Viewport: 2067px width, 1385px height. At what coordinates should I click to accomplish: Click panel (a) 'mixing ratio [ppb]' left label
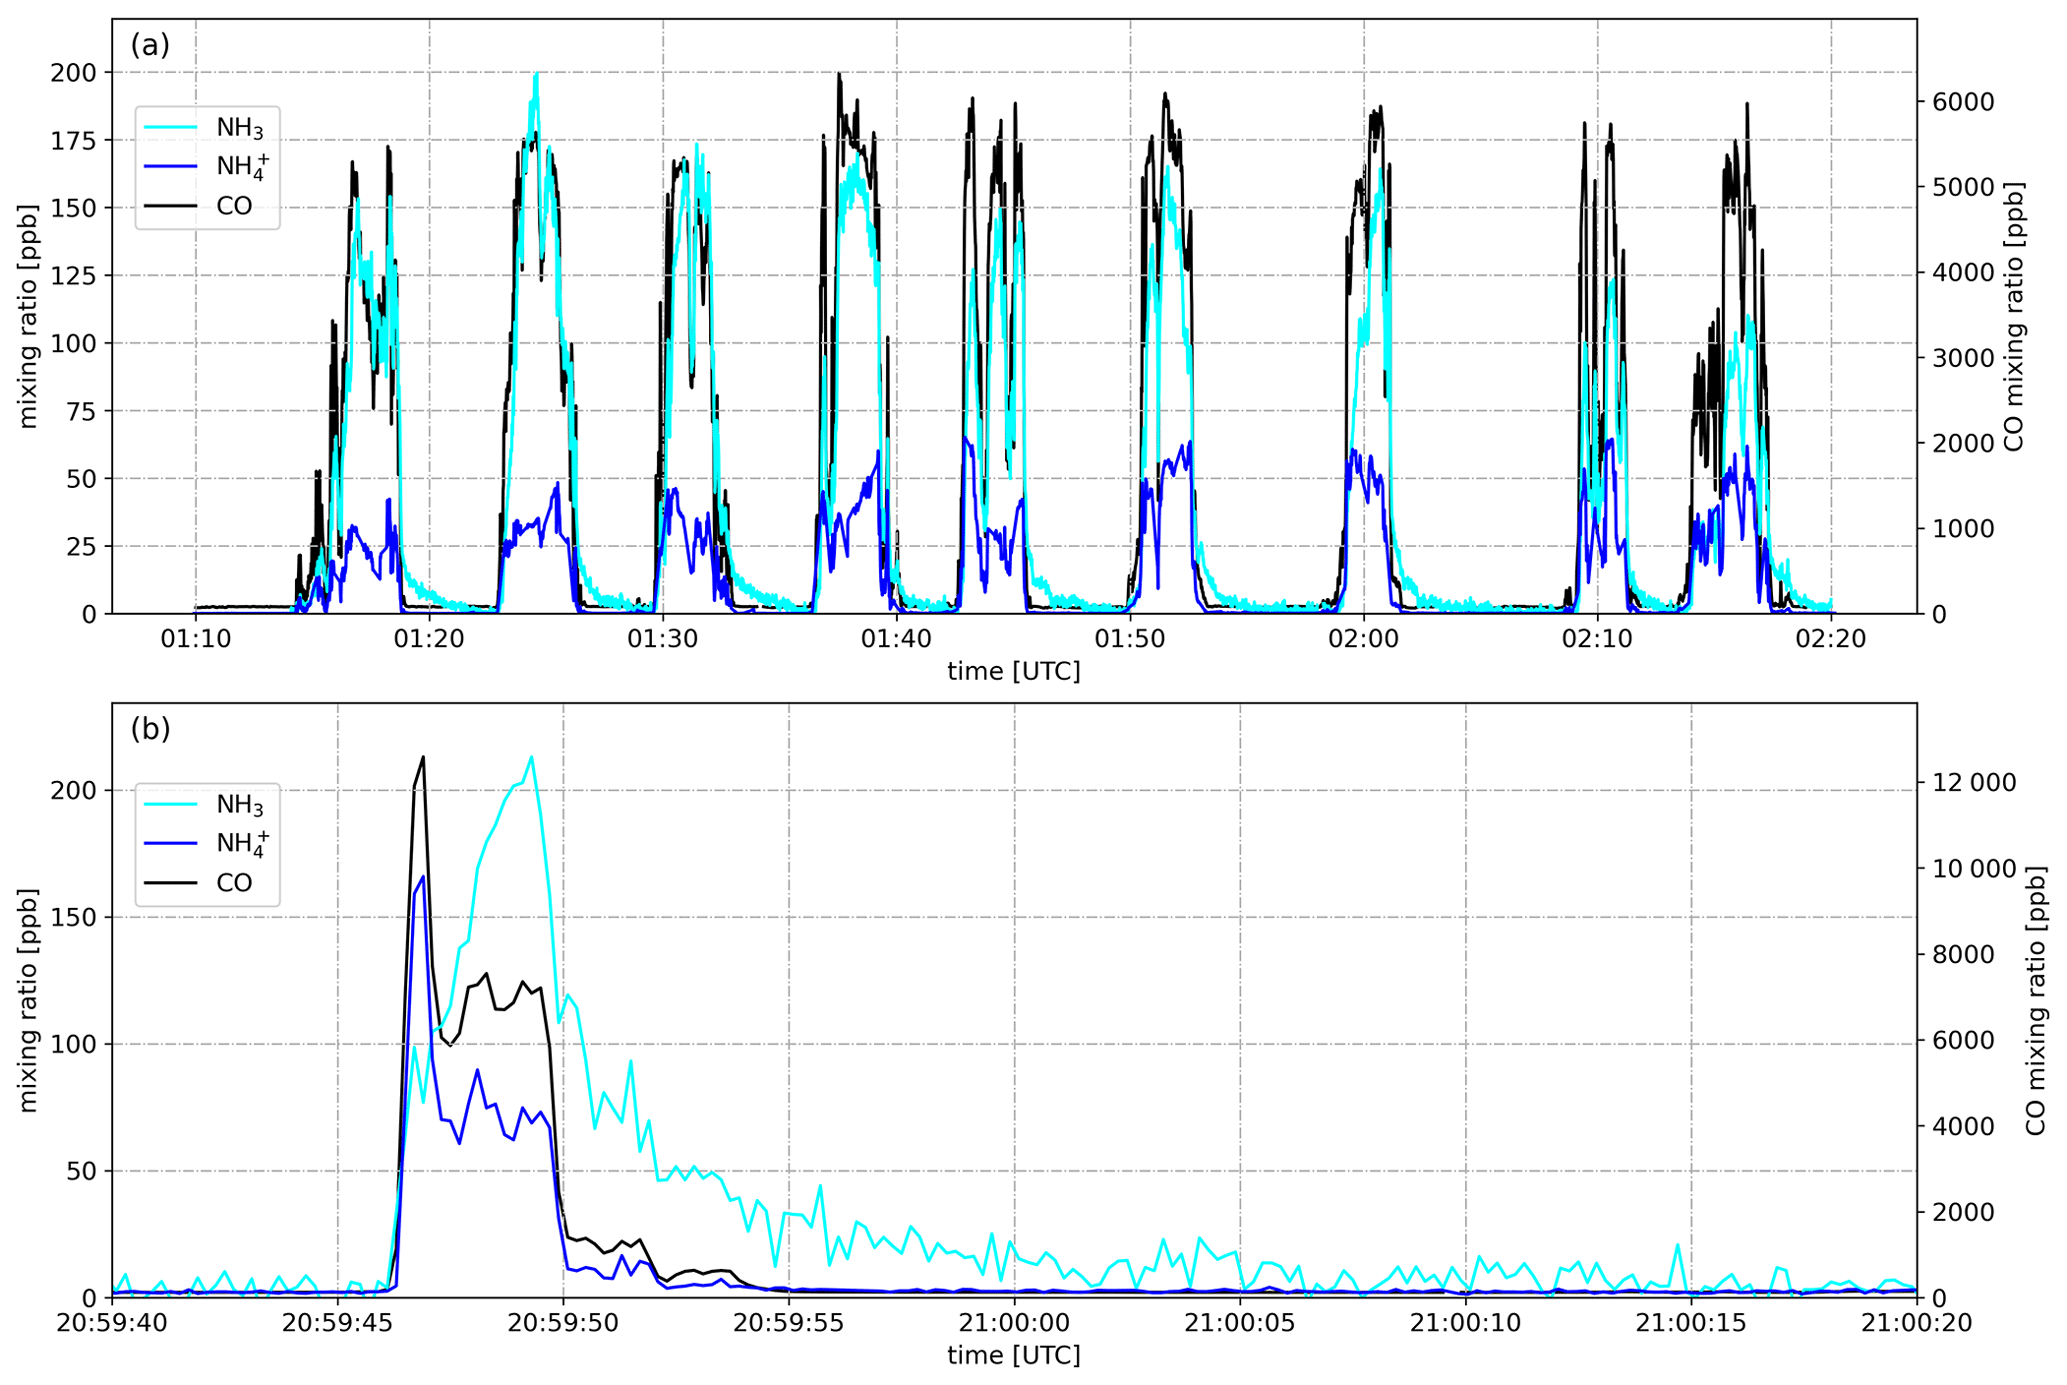click(x=28, y=316)
